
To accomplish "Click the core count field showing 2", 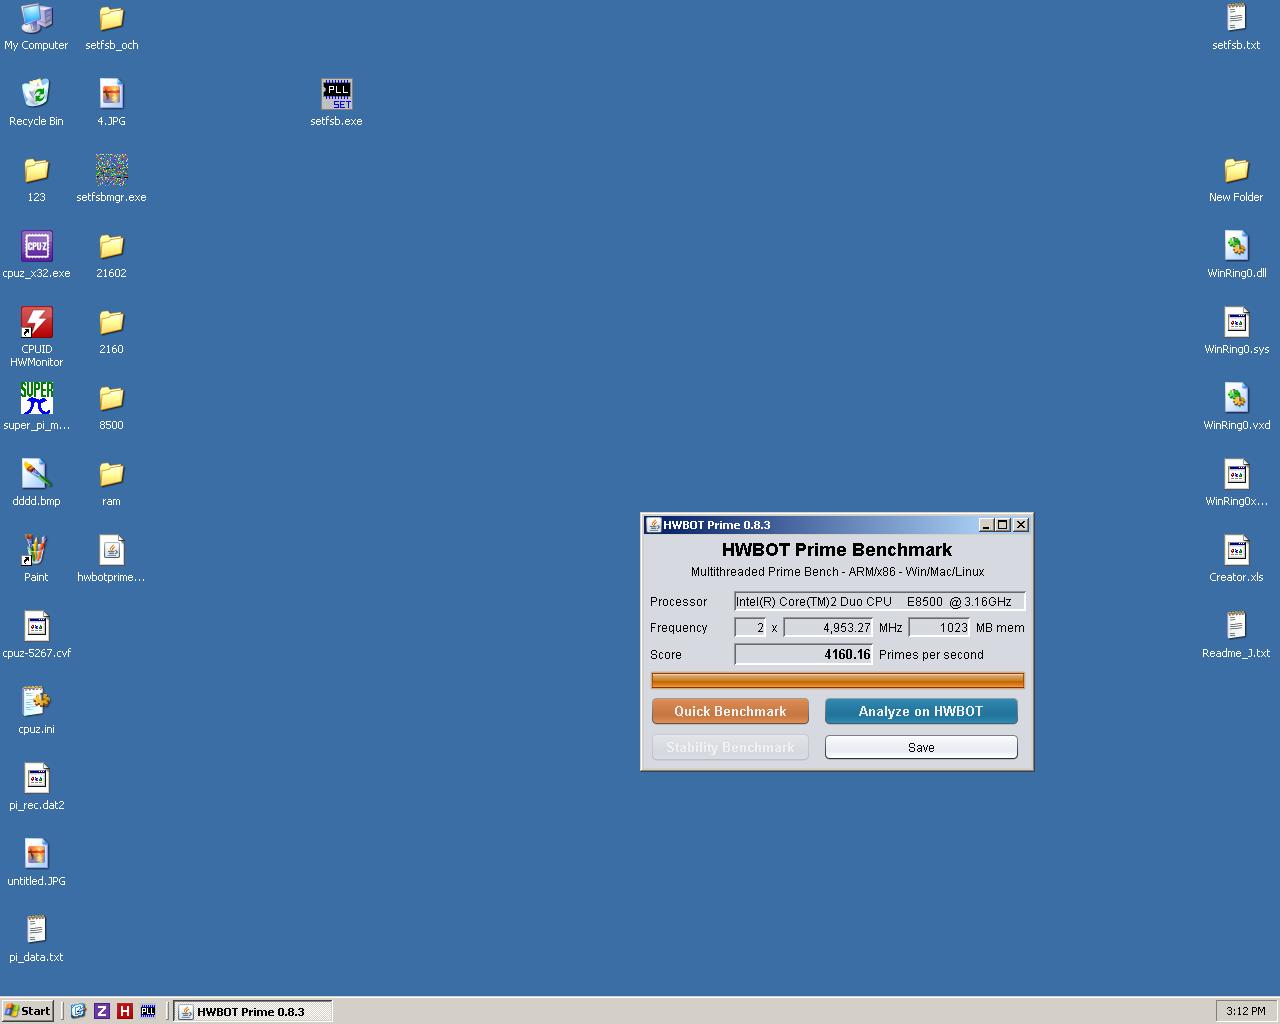I will coord(750,628).
